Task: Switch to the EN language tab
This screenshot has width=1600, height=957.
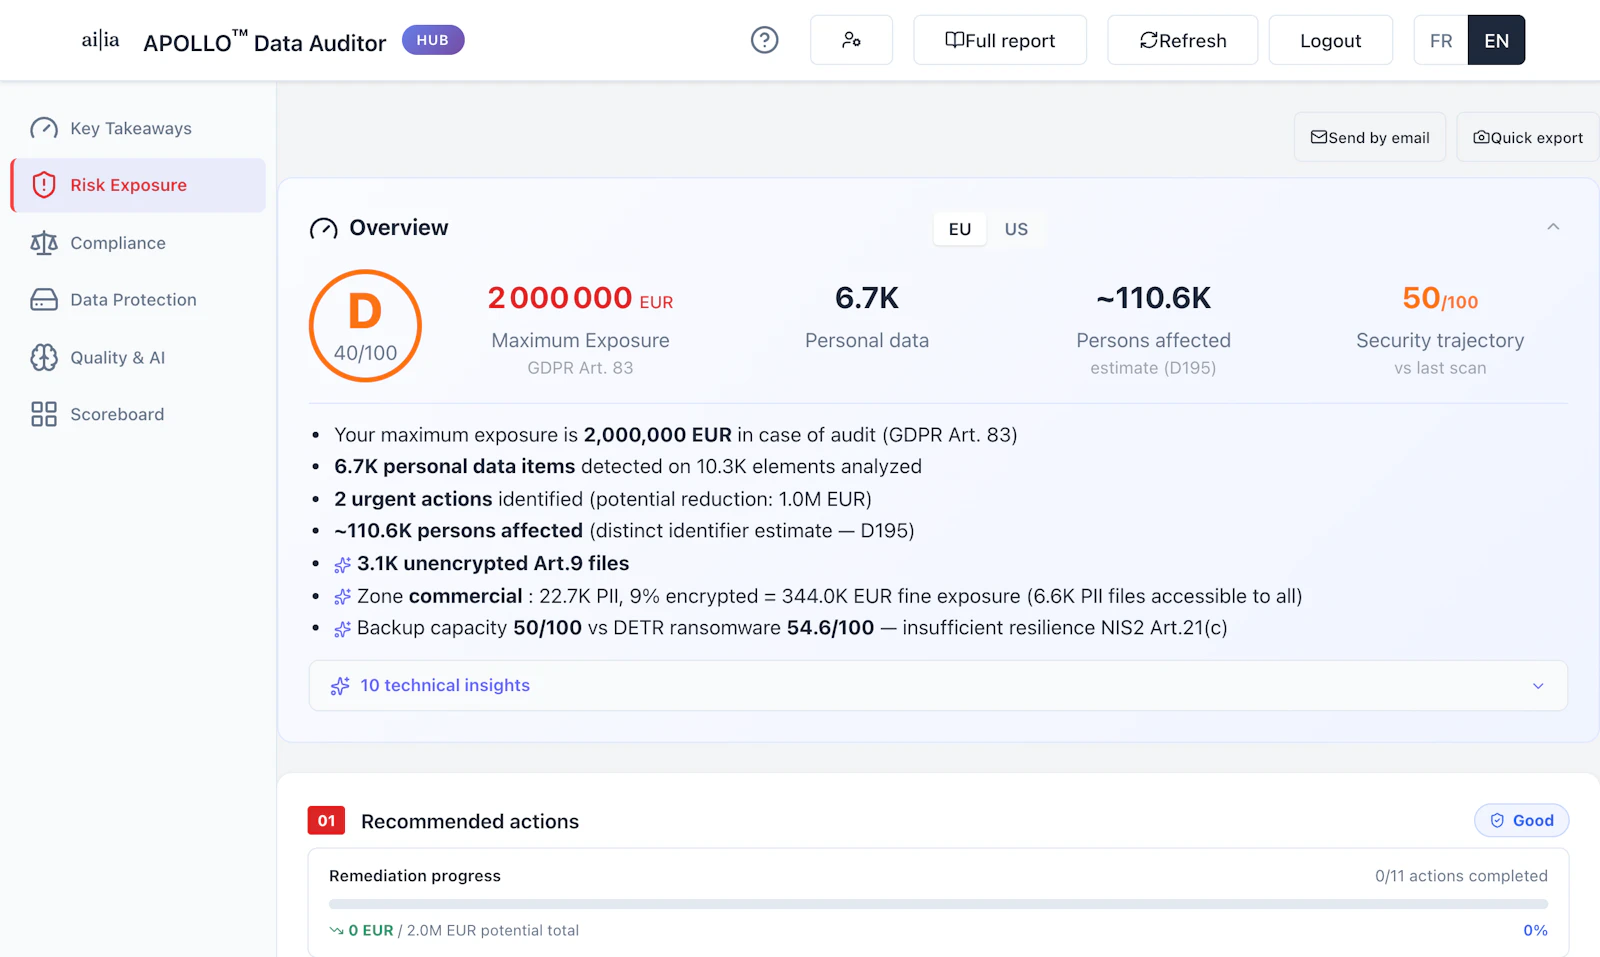Action: [x=1496, y=40]
